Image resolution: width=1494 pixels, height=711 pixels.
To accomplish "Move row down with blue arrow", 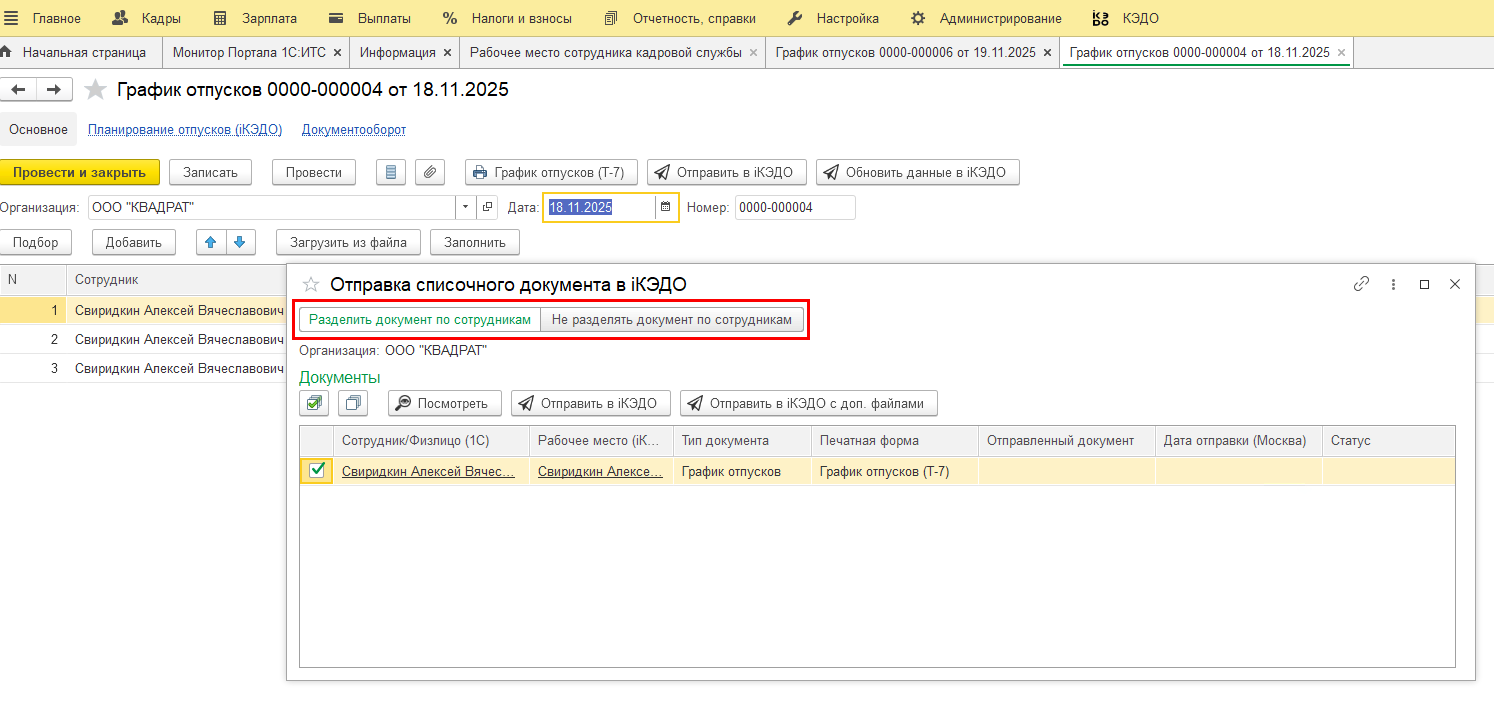I will point(240,242).
